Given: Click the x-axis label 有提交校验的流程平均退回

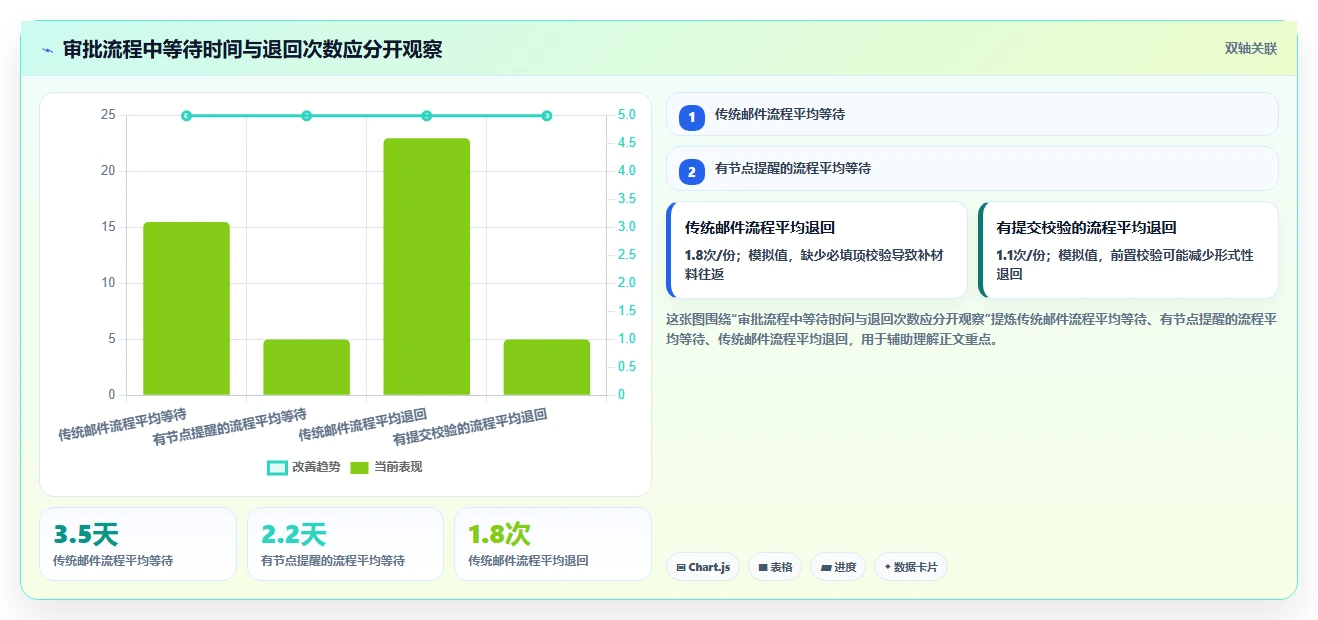Looking at the screenshot, I should click(470, 427).
